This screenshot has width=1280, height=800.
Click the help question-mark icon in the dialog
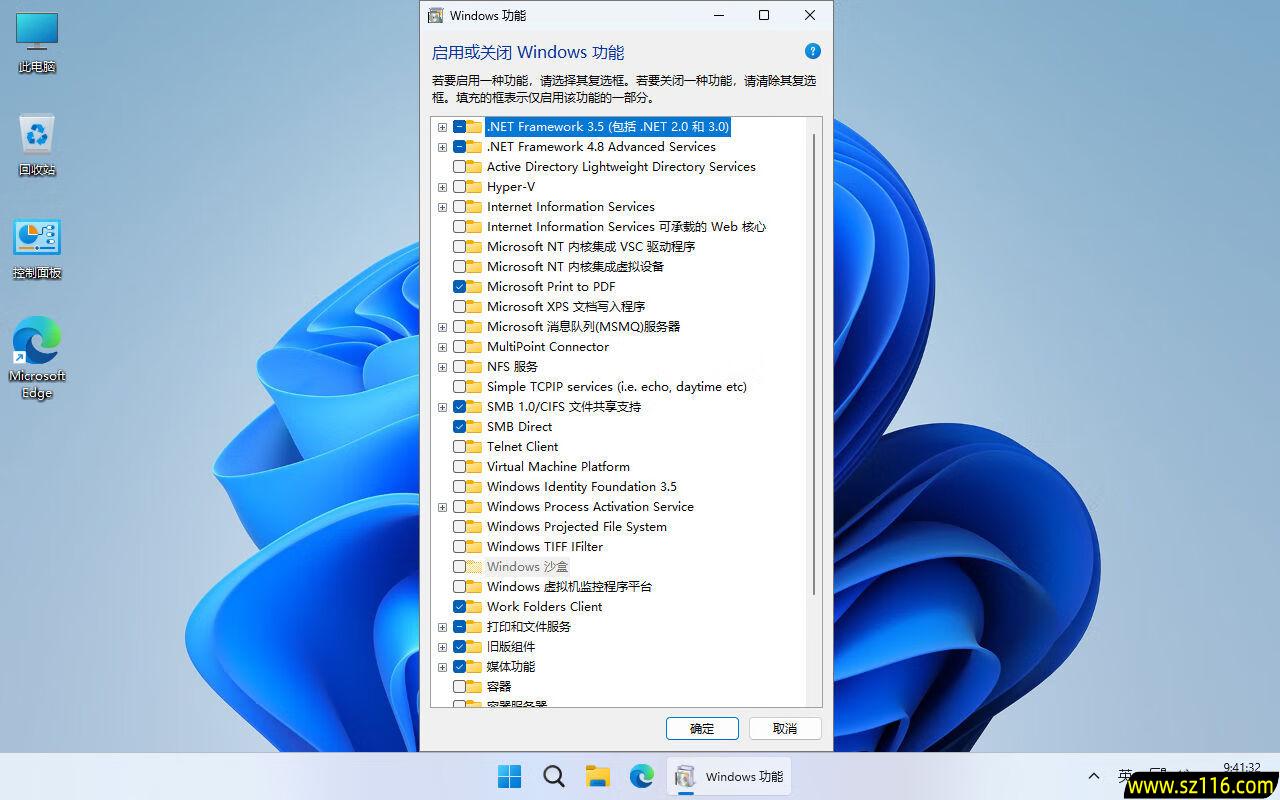click(x=812, y=51)
